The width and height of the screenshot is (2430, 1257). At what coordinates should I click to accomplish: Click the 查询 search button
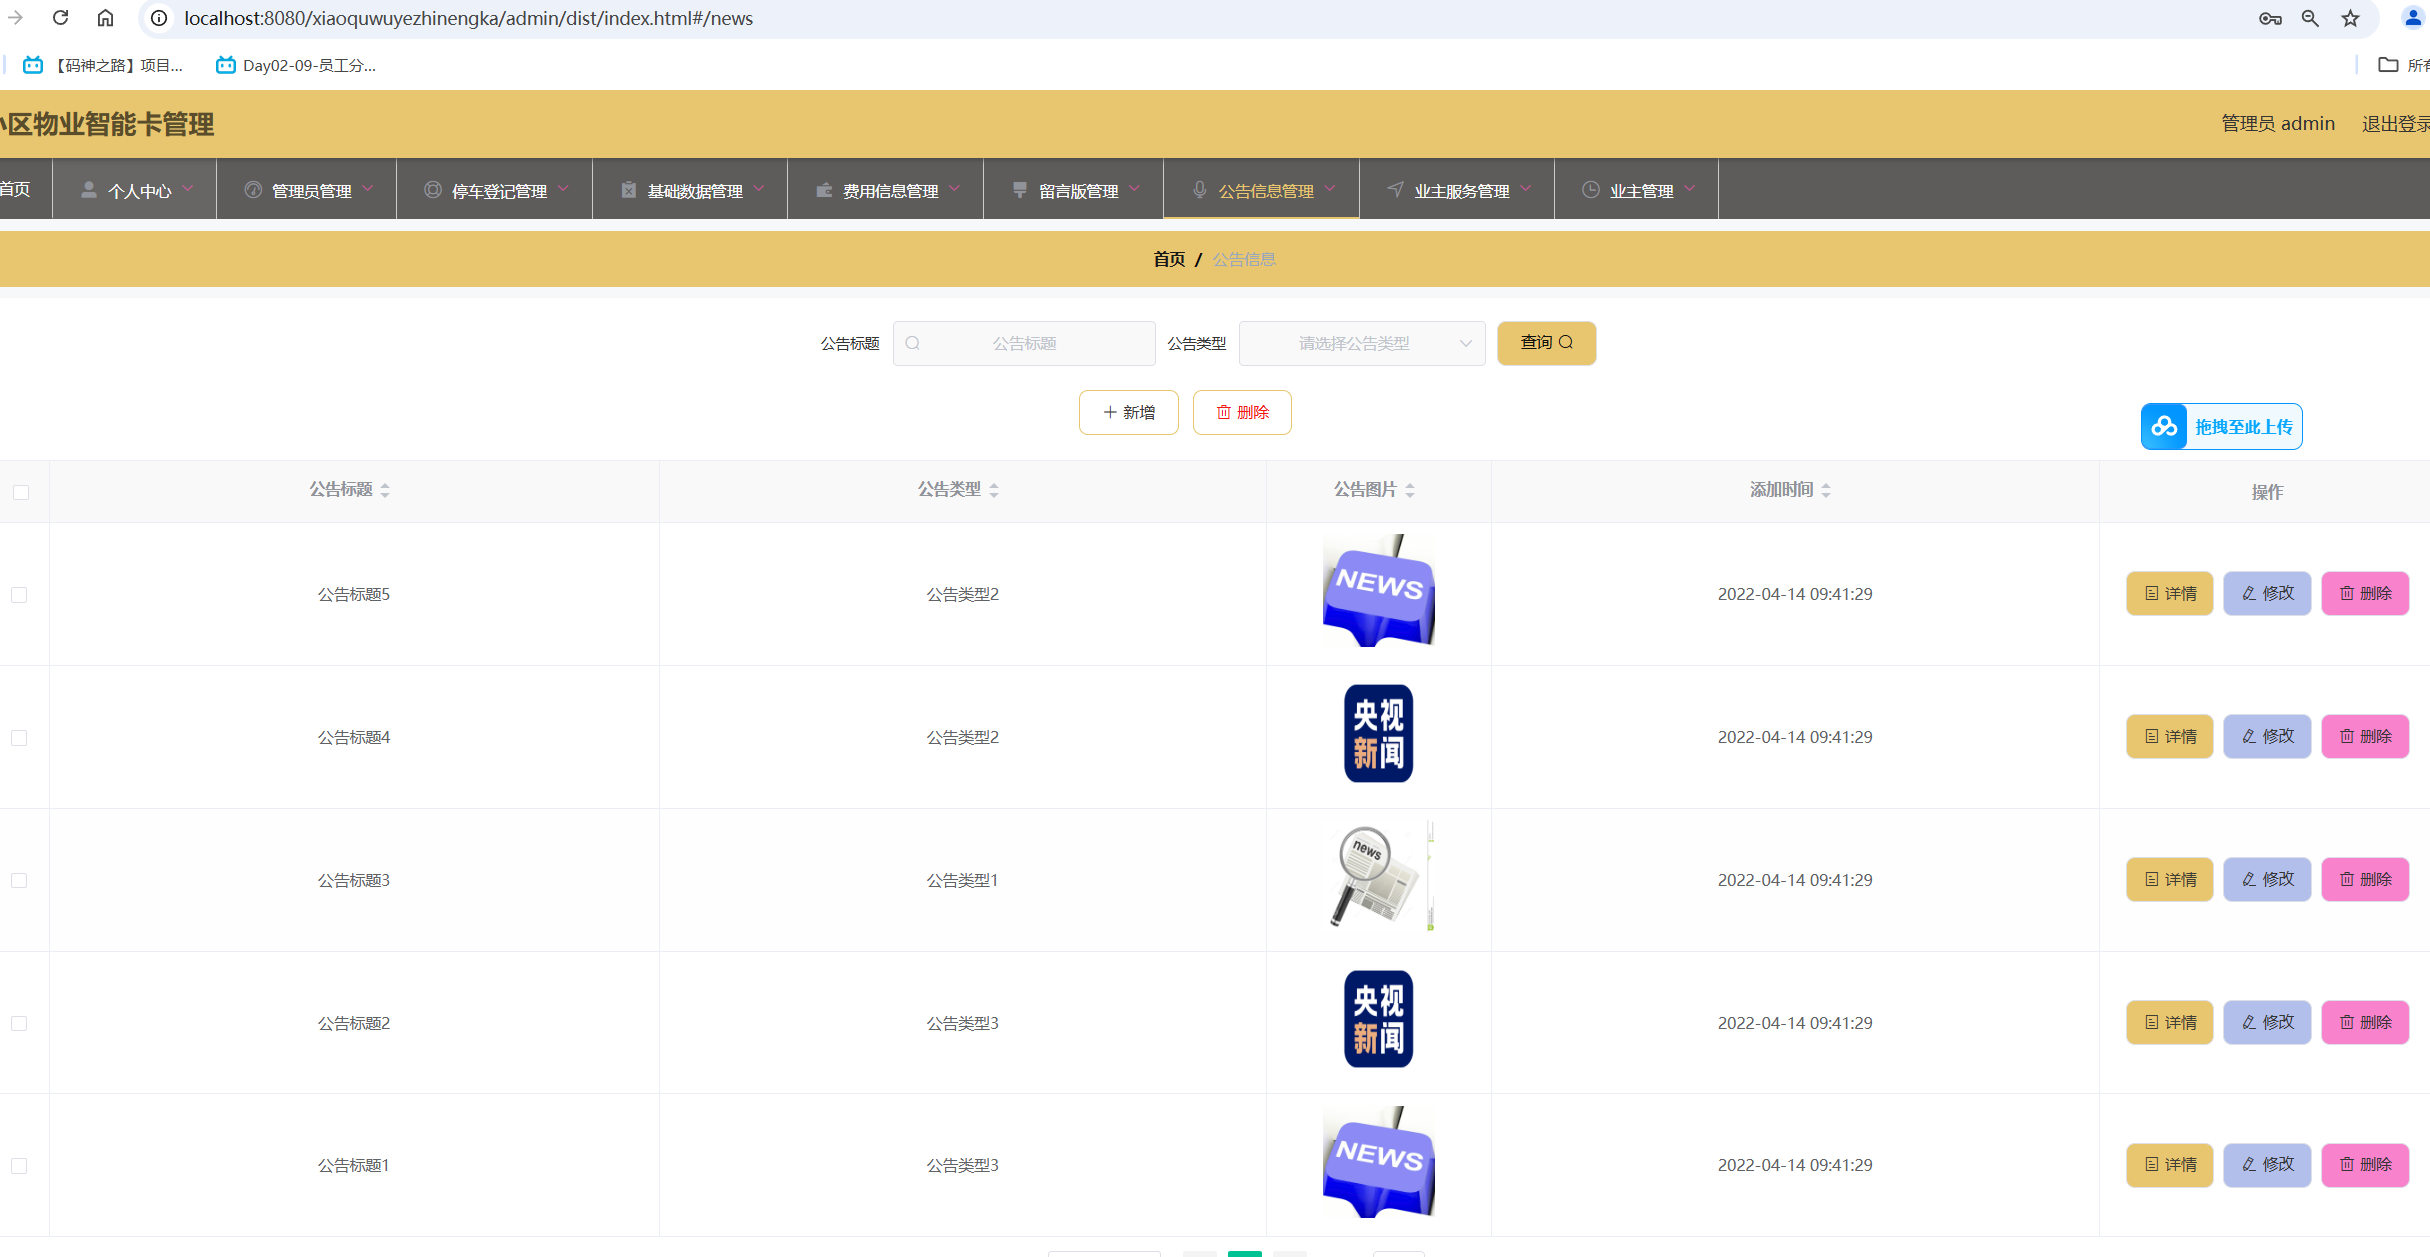point(1545,343)
